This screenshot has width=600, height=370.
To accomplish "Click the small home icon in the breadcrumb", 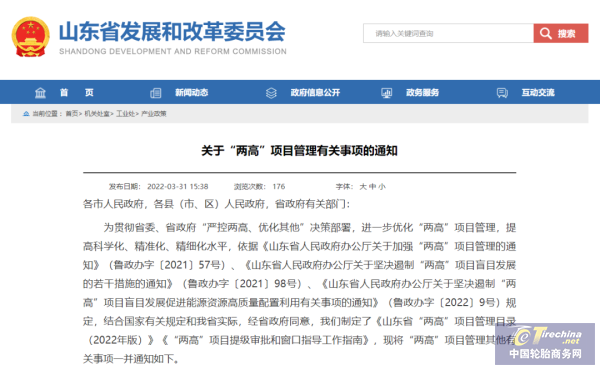I will point(26,114).
